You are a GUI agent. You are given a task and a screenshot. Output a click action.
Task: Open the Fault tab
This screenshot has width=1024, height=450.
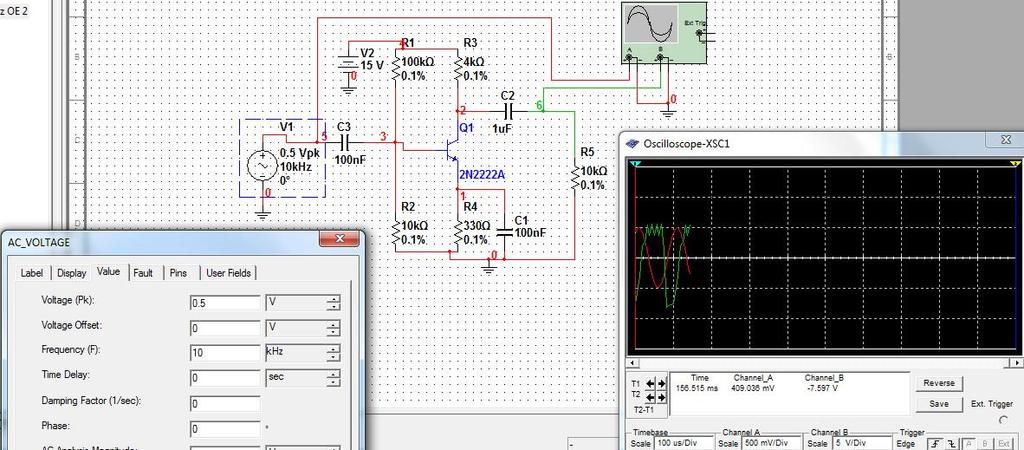click(x=143, y=273)
